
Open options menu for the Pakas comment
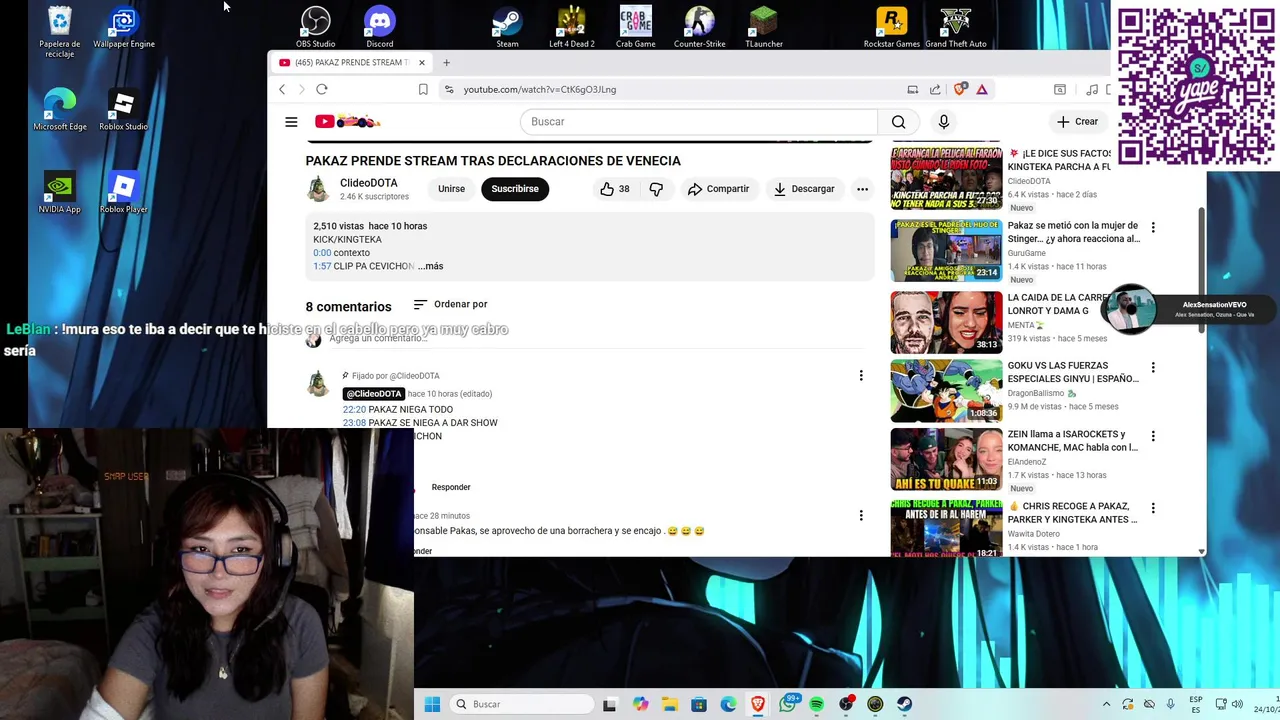pos(861,516)
